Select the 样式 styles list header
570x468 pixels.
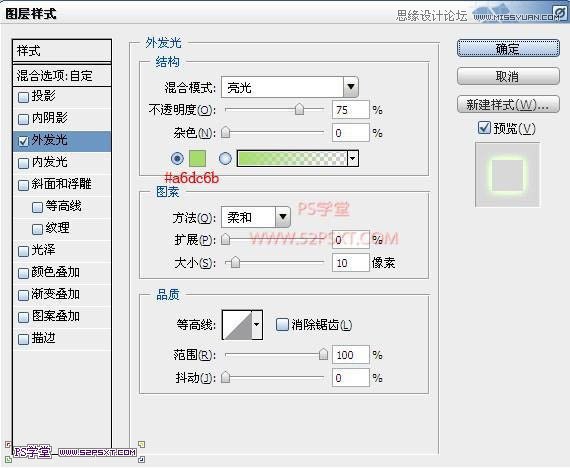[x=62, y=51]
